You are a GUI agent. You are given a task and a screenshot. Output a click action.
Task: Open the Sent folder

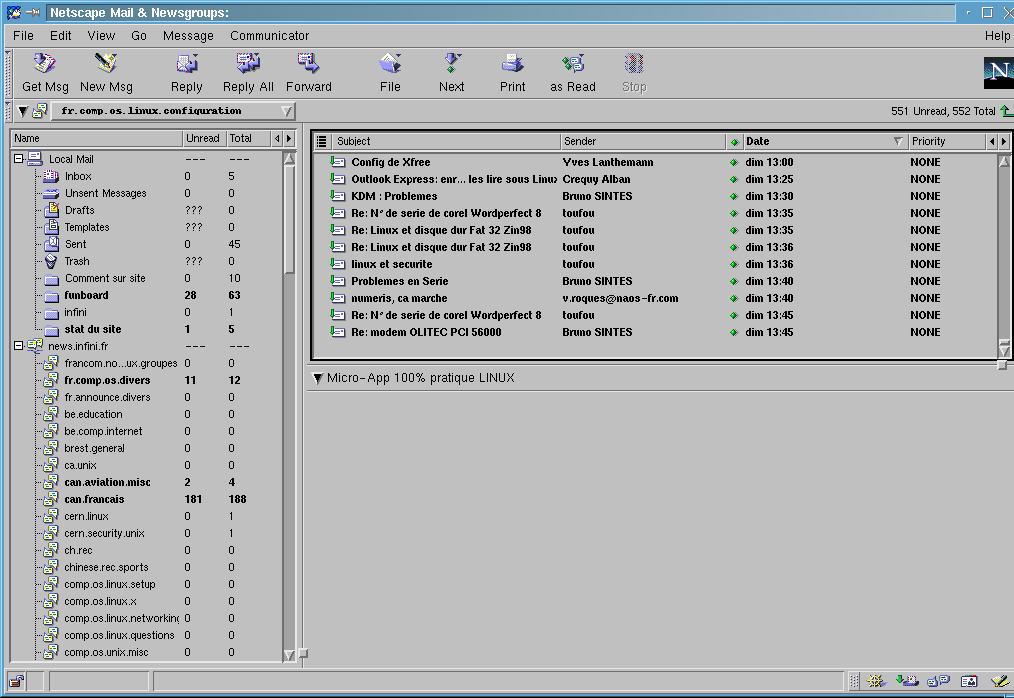pos(75,244)
